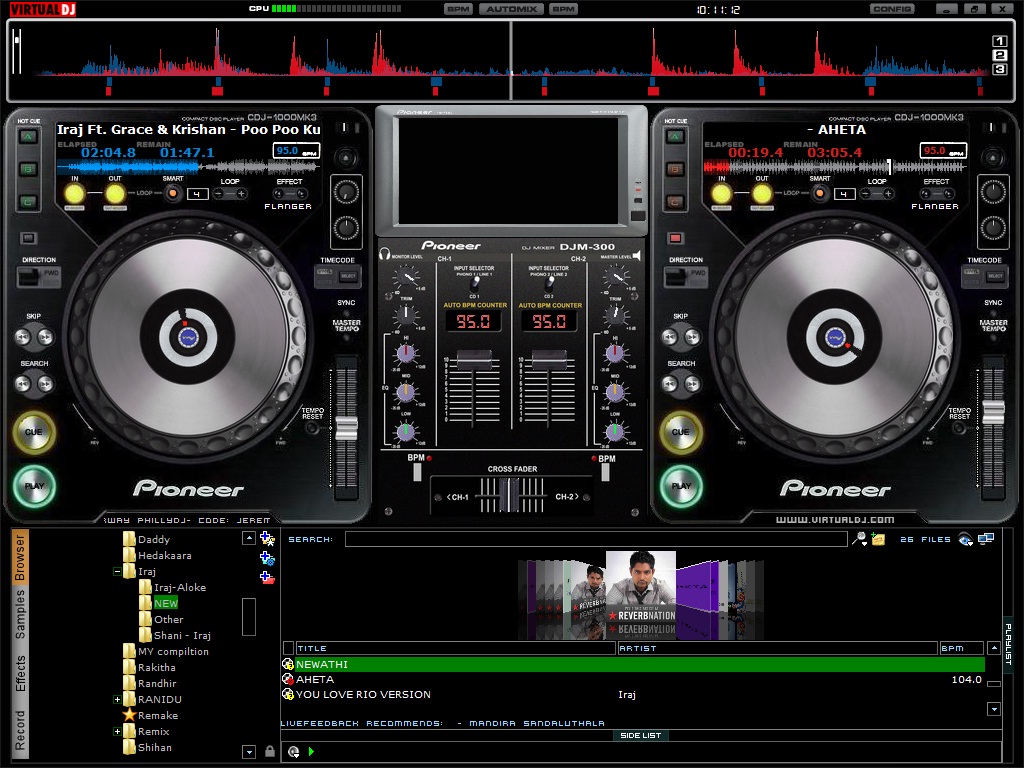1024x768 pixels.
Task: Select waveform view 3
Action: [999, 69]
